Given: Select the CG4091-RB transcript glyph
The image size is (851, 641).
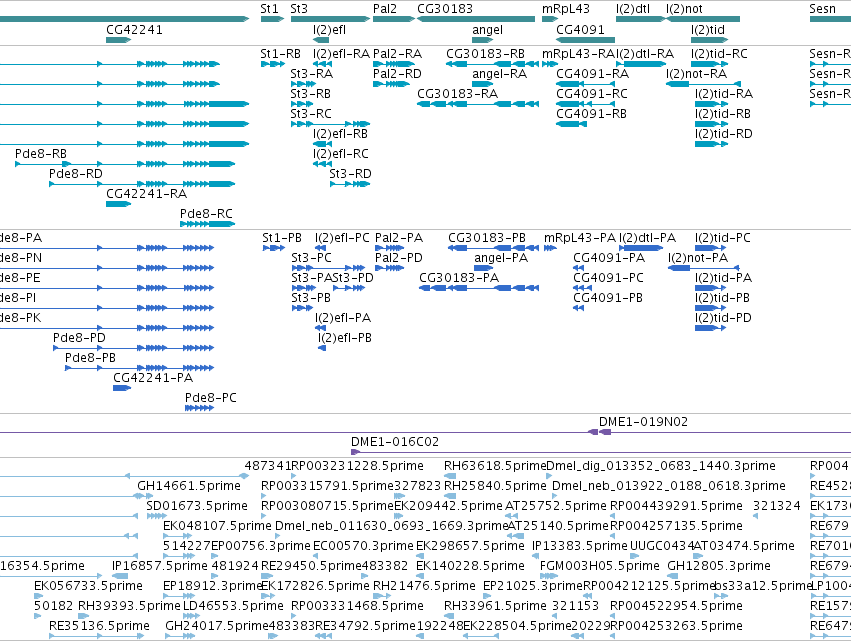Looking at the screenshot, I should pyautogui.click(x=571, y=124).
